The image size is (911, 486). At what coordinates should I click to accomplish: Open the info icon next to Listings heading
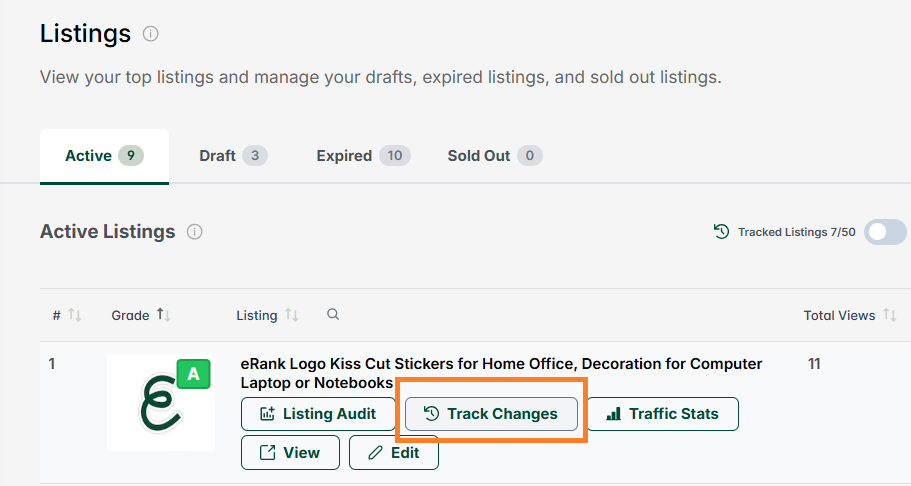click(x=150, y=34)
